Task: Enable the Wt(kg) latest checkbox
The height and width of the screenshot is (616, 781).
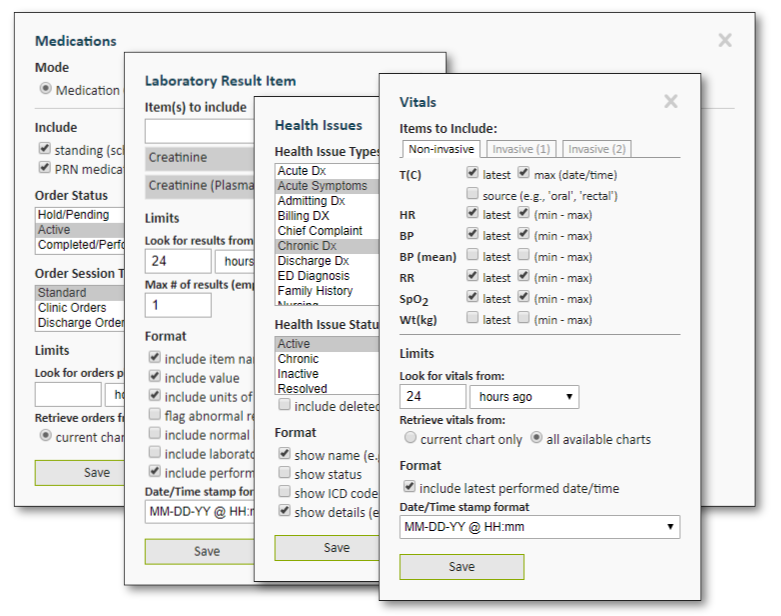Action: click(x=472, y=317)
